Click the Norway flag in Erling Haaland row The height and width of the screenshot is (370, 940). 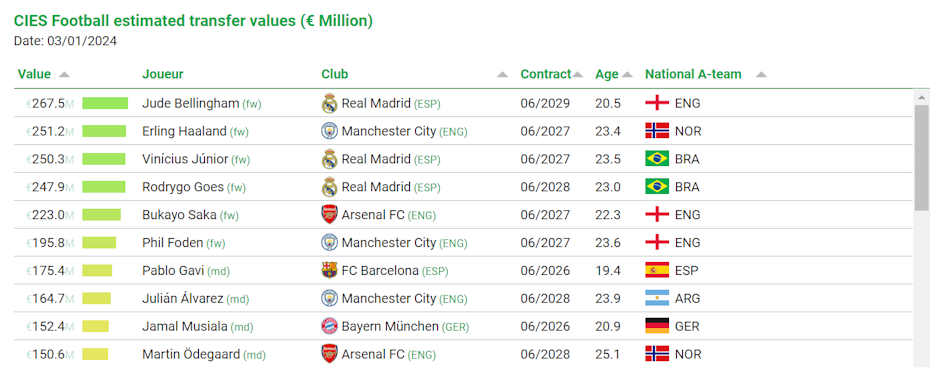click(657, 131)
